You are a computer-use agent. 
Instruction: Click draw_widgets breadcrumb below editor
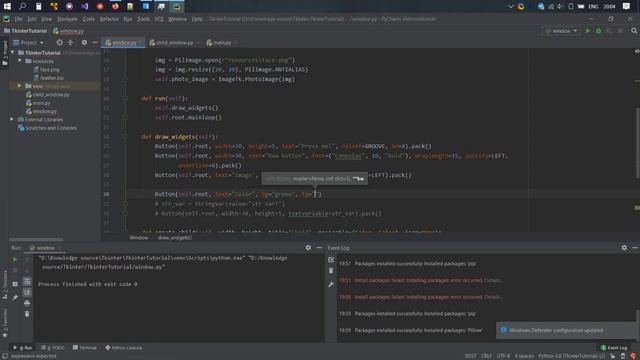tap(174, 238)
